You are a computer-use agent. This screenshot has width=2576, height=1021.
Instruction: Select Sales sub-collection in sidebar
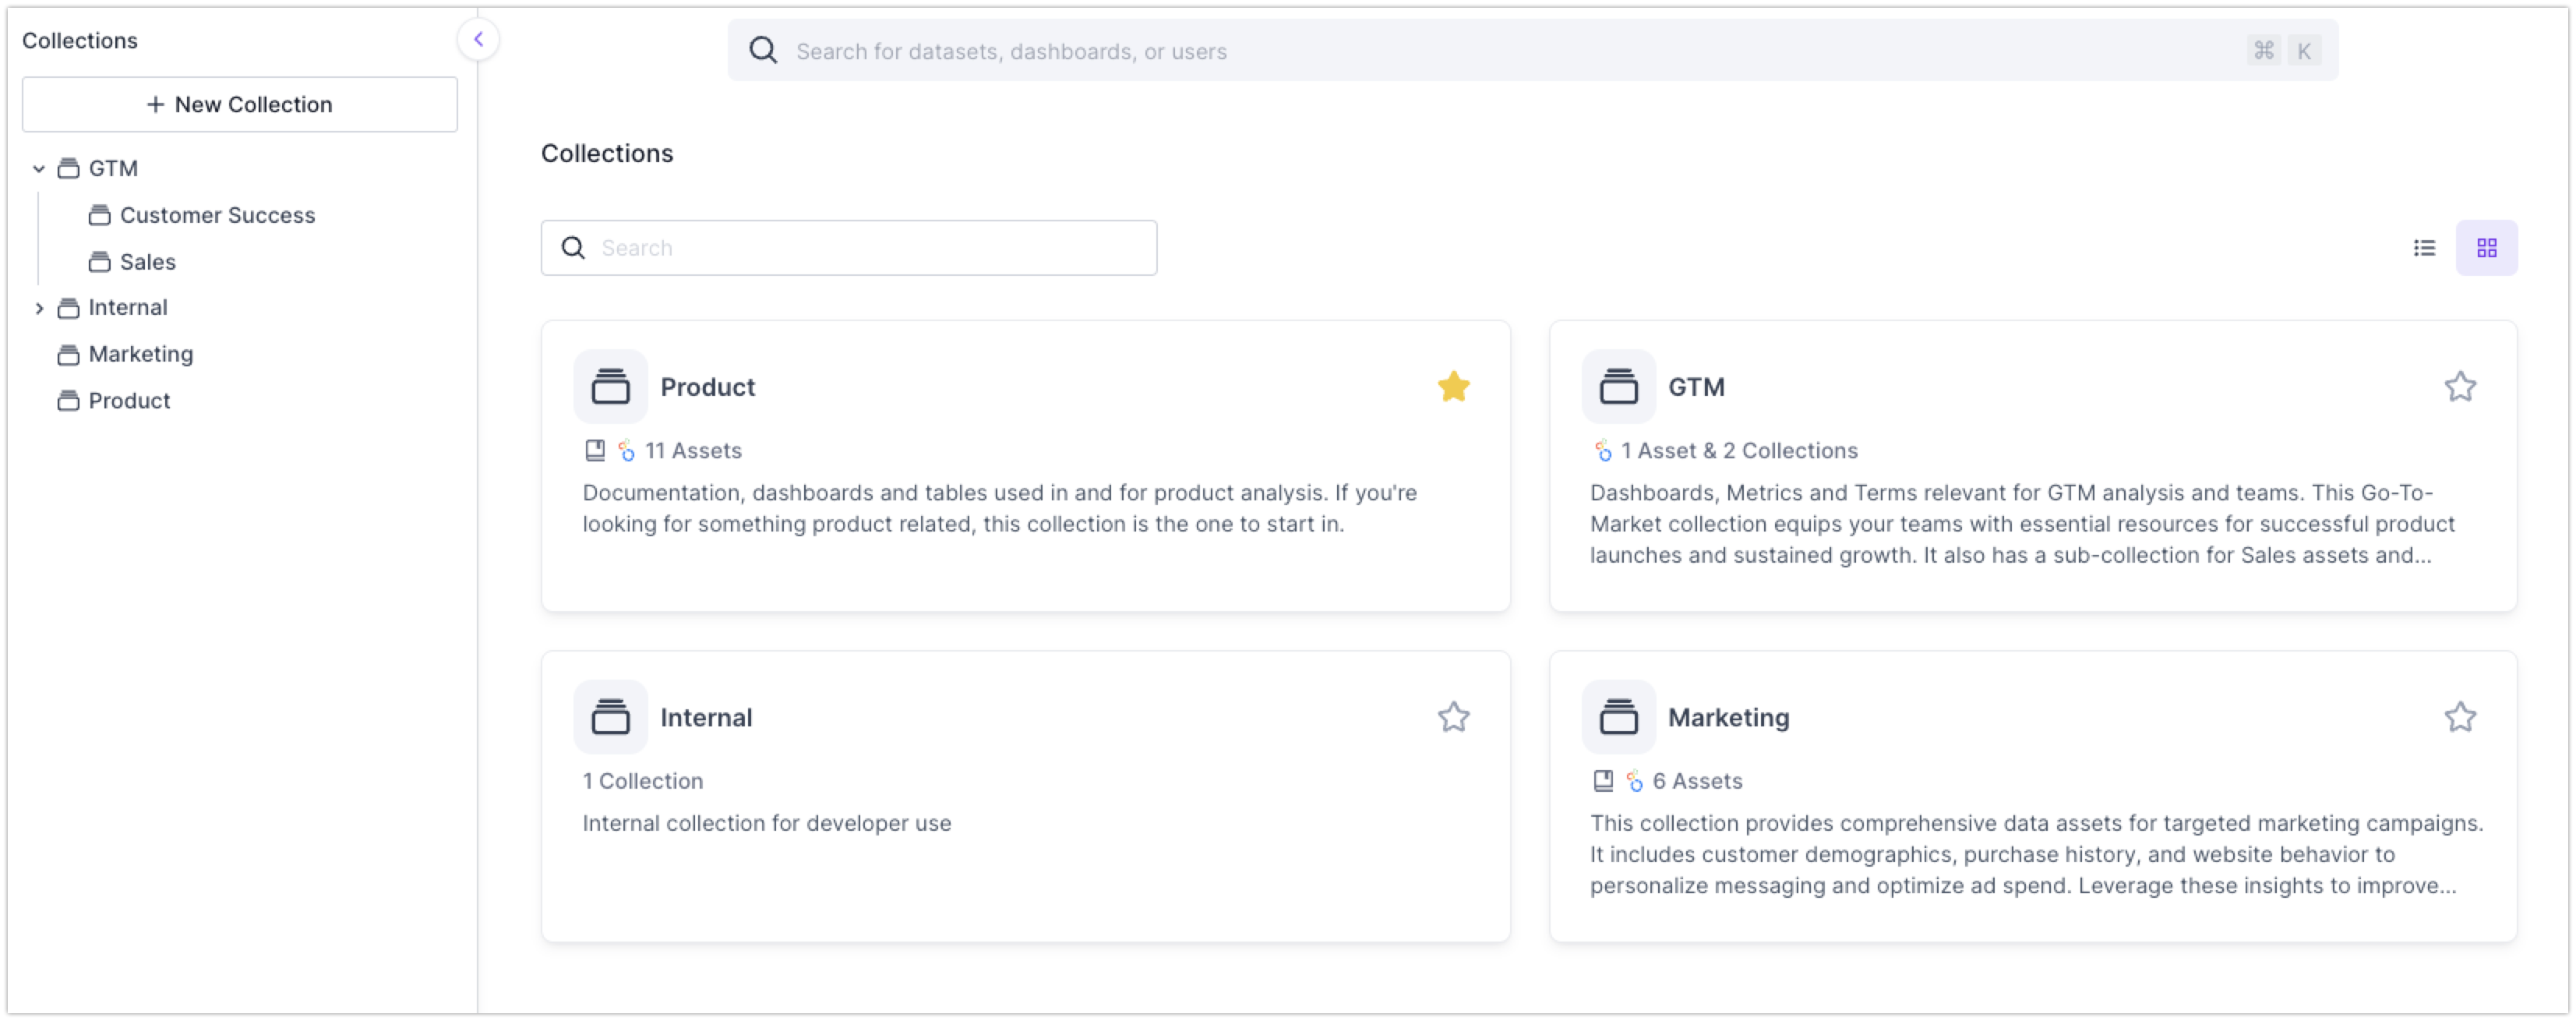pyautogui.click(x=147, y=262)
